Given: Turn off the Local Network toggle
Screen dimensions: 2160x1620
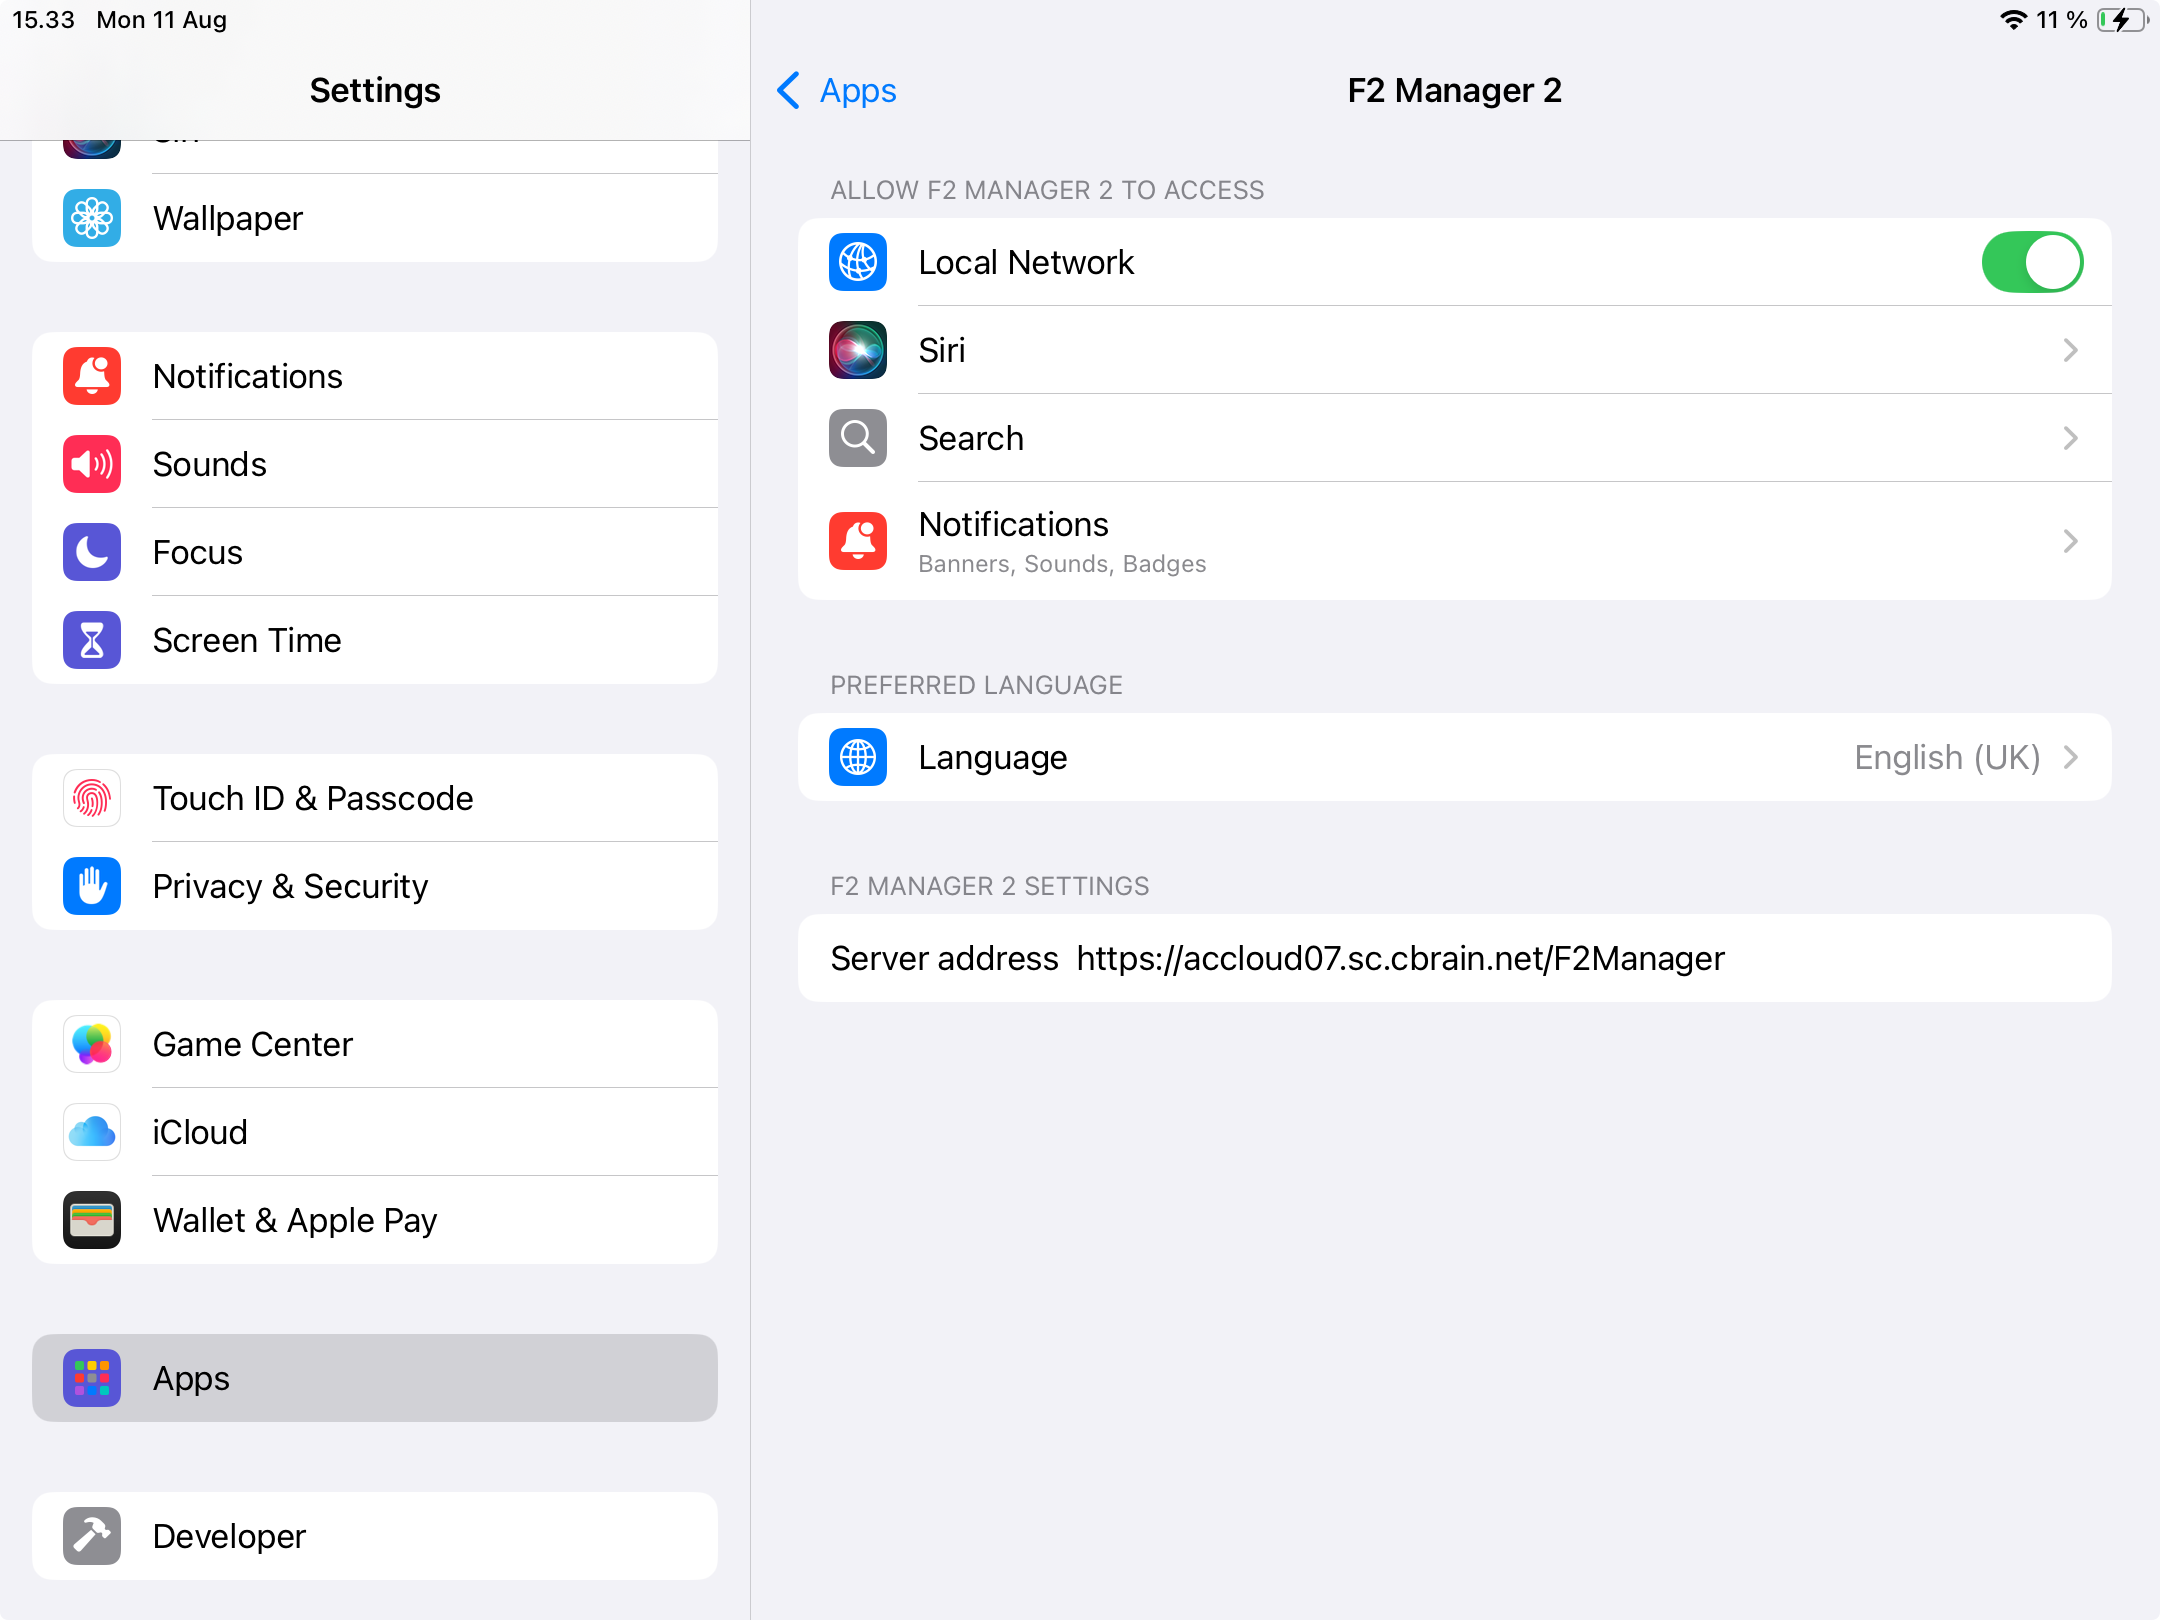Looking at the screenshot, I should coord(2032,262).
